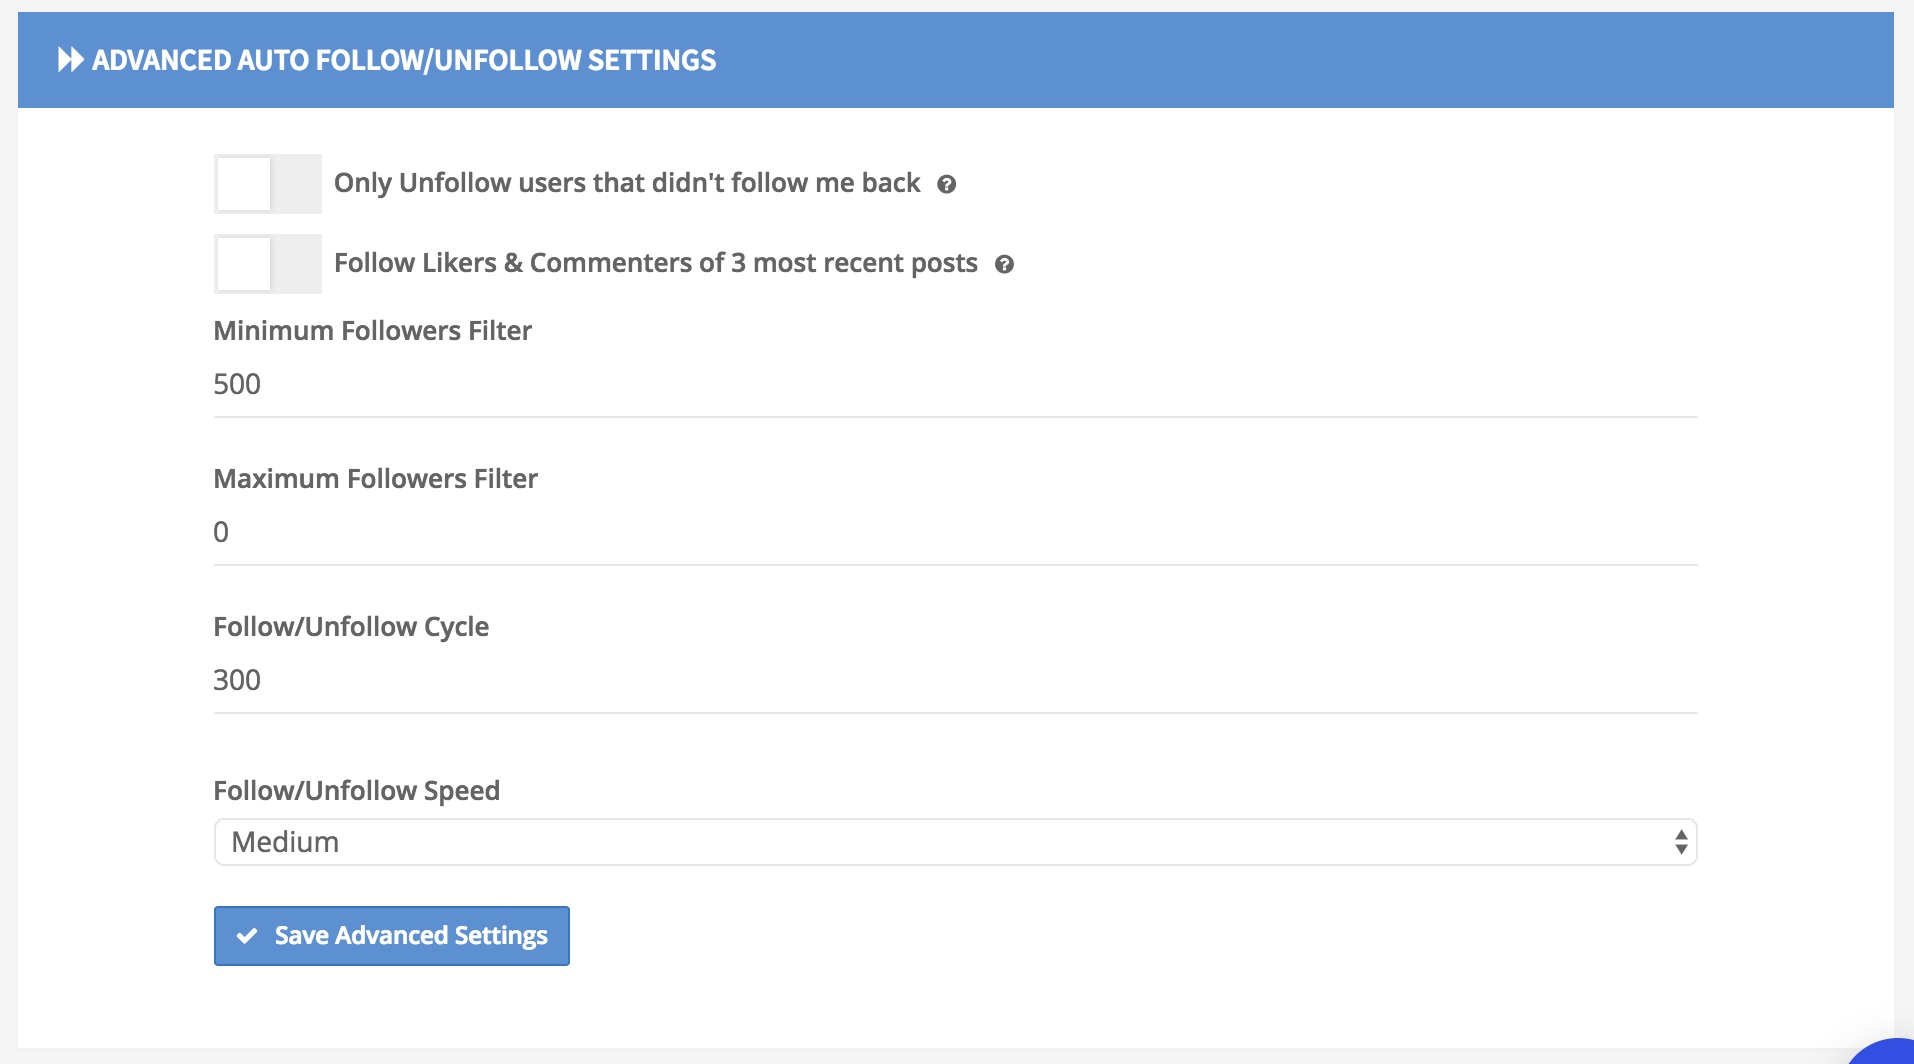1914x1064 pixels.
Task: Open the Follow/Unfollow Speed dropdown
Action: pos(956,842)
